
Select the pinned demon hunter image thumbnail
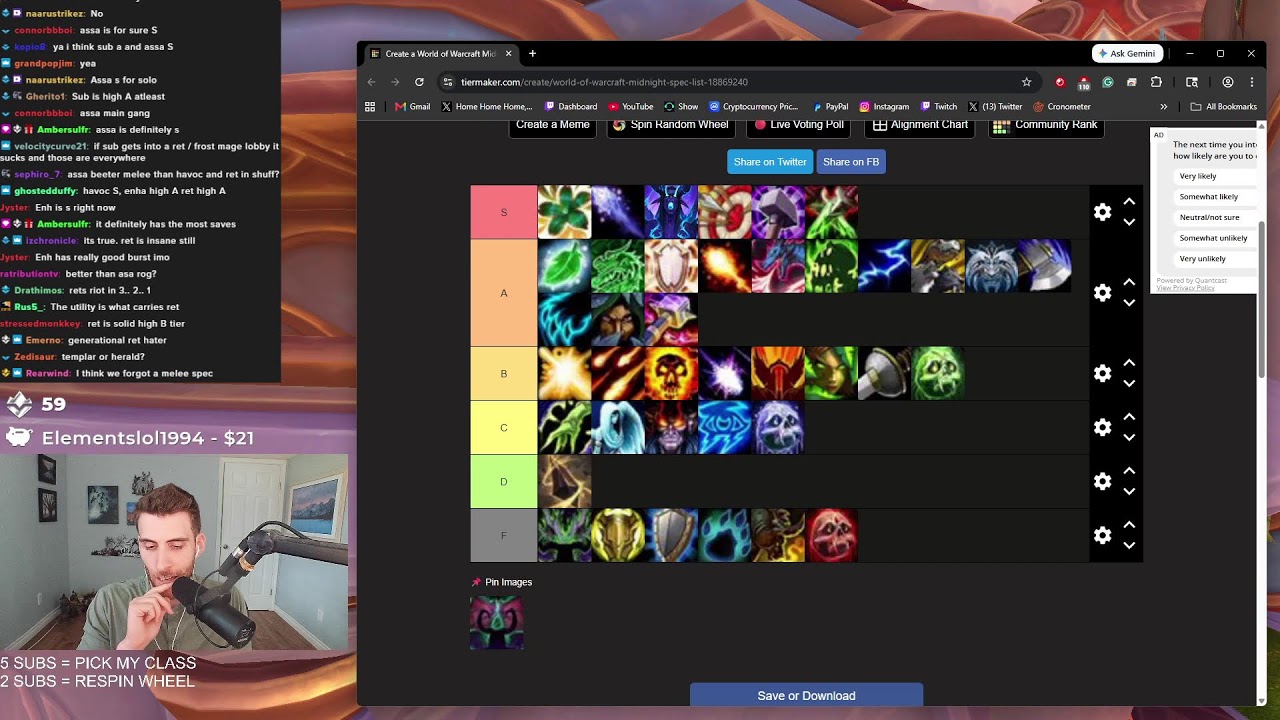pyautogui.click(x=497, y=623)
